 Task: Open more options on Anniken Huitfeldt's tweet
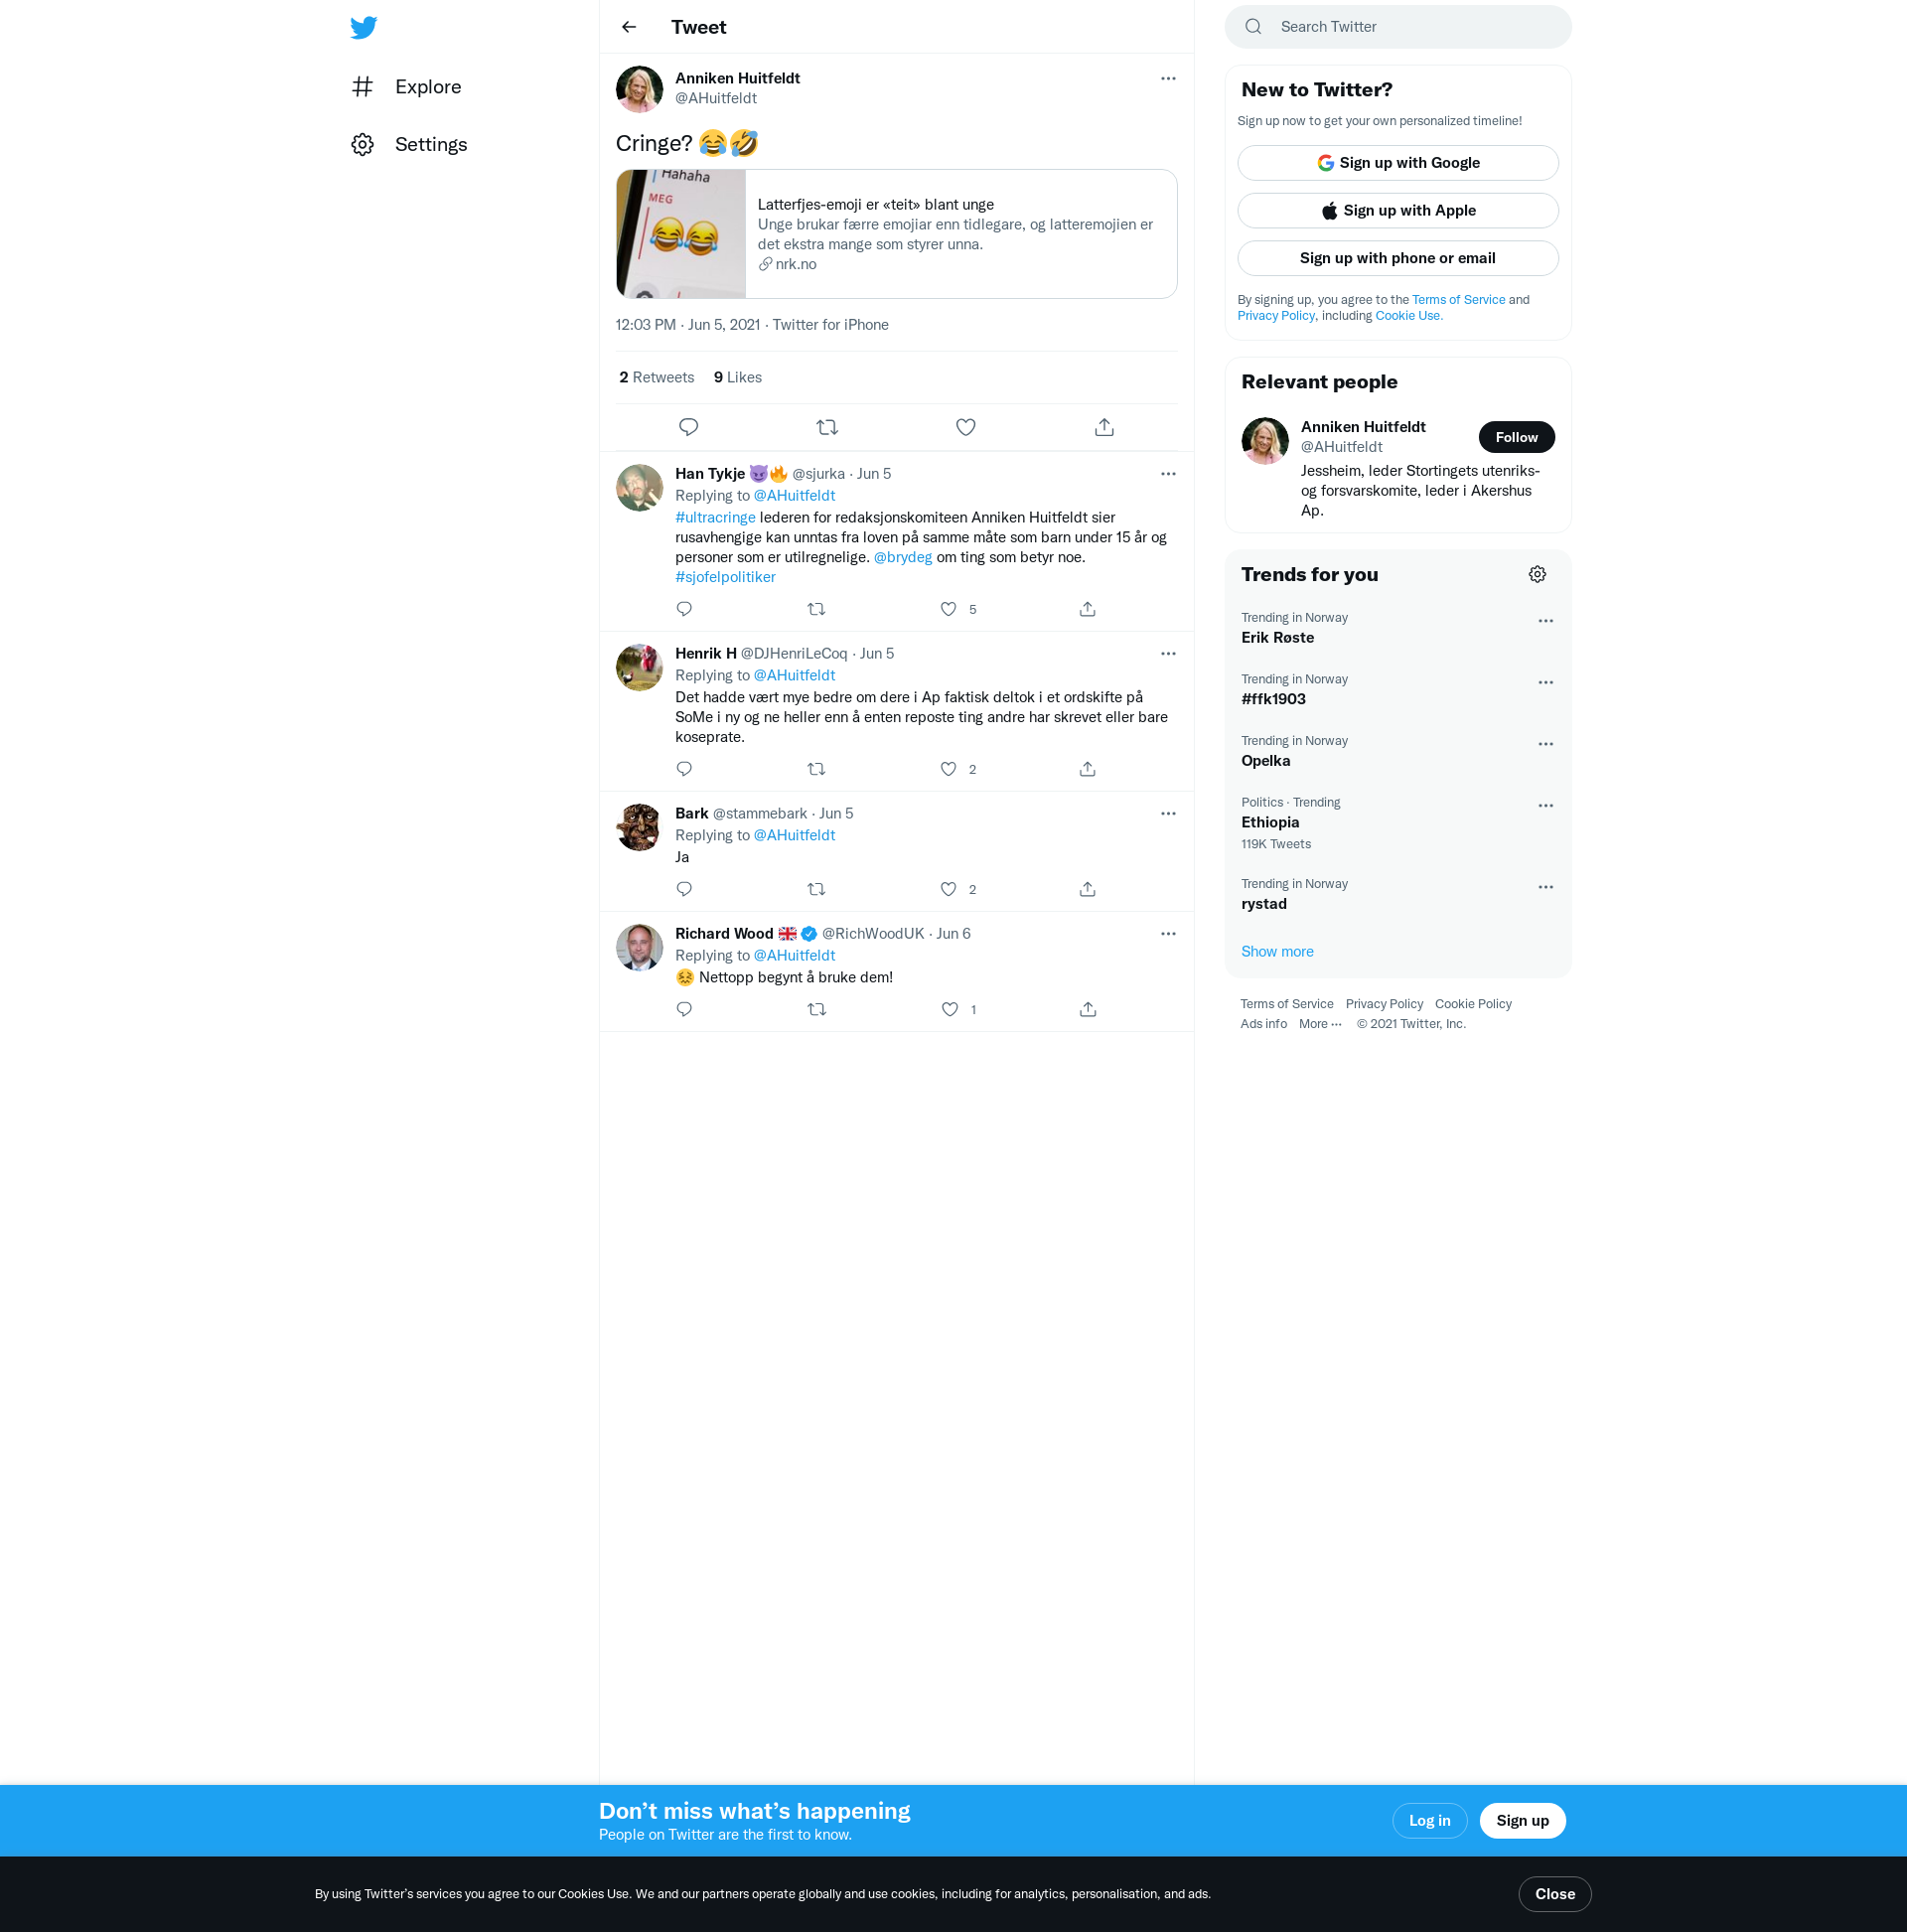(1168, 79)
